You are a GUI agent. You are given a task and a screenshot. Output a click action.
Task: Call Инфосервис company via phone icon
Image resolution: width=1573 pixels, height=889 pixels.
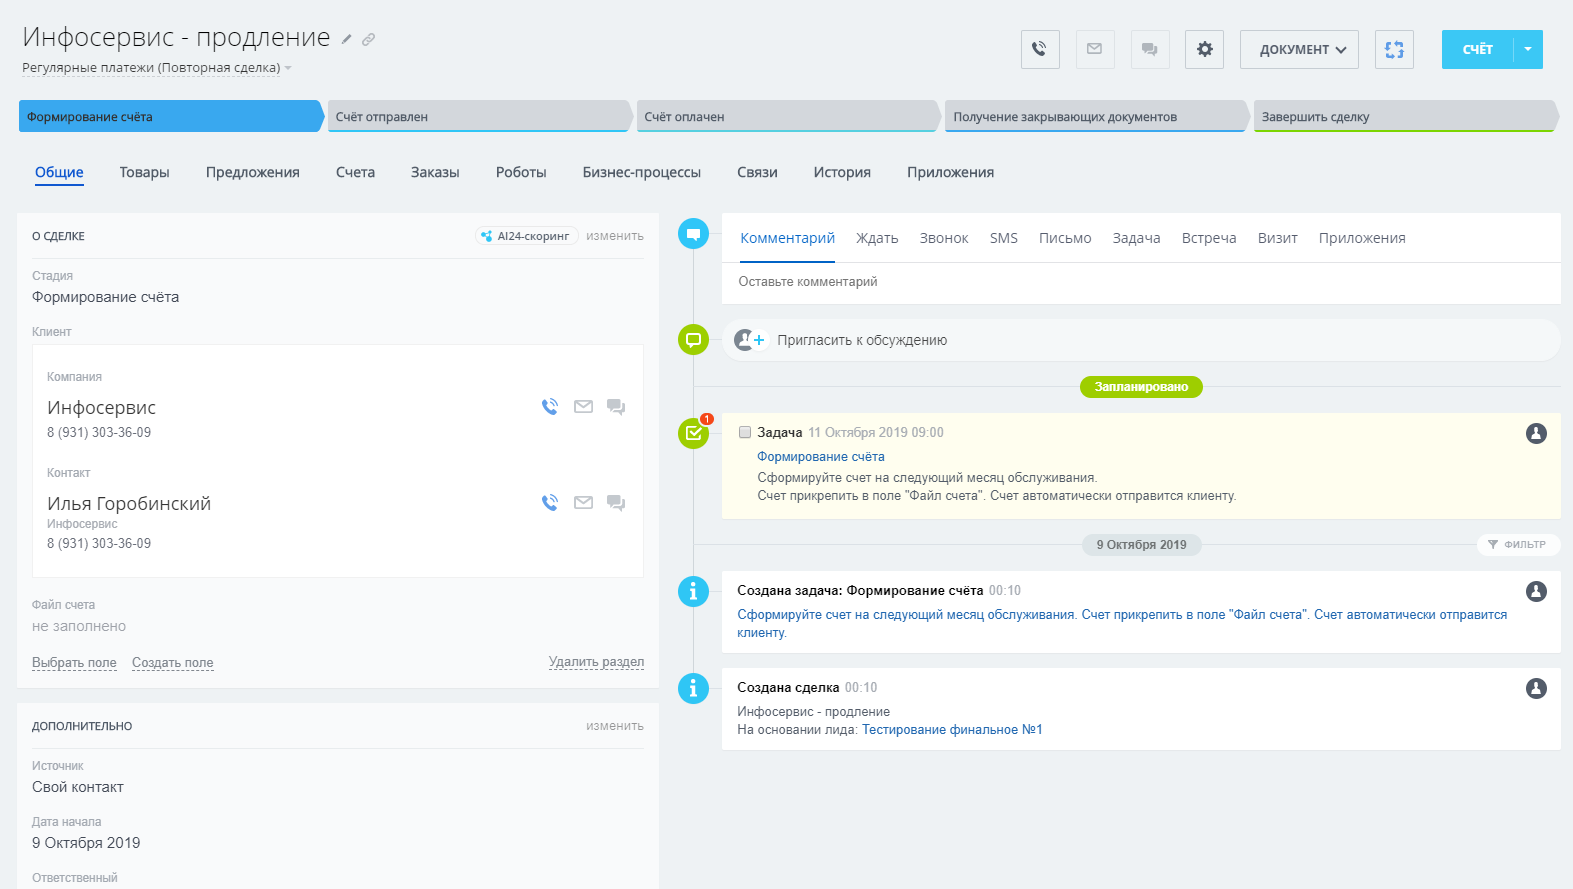tap(550, 407)
